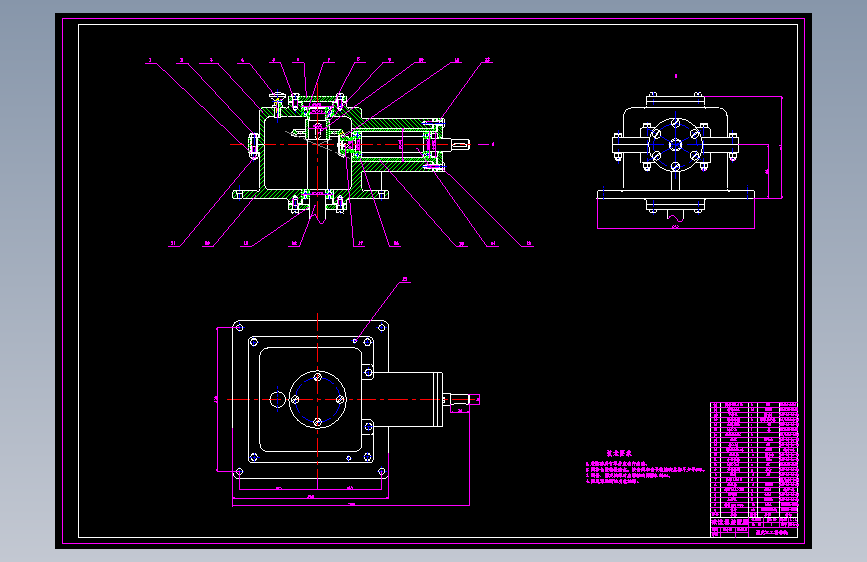
Task: Select the sectional front view of the gearbox
Action: (x=351, y=158)
